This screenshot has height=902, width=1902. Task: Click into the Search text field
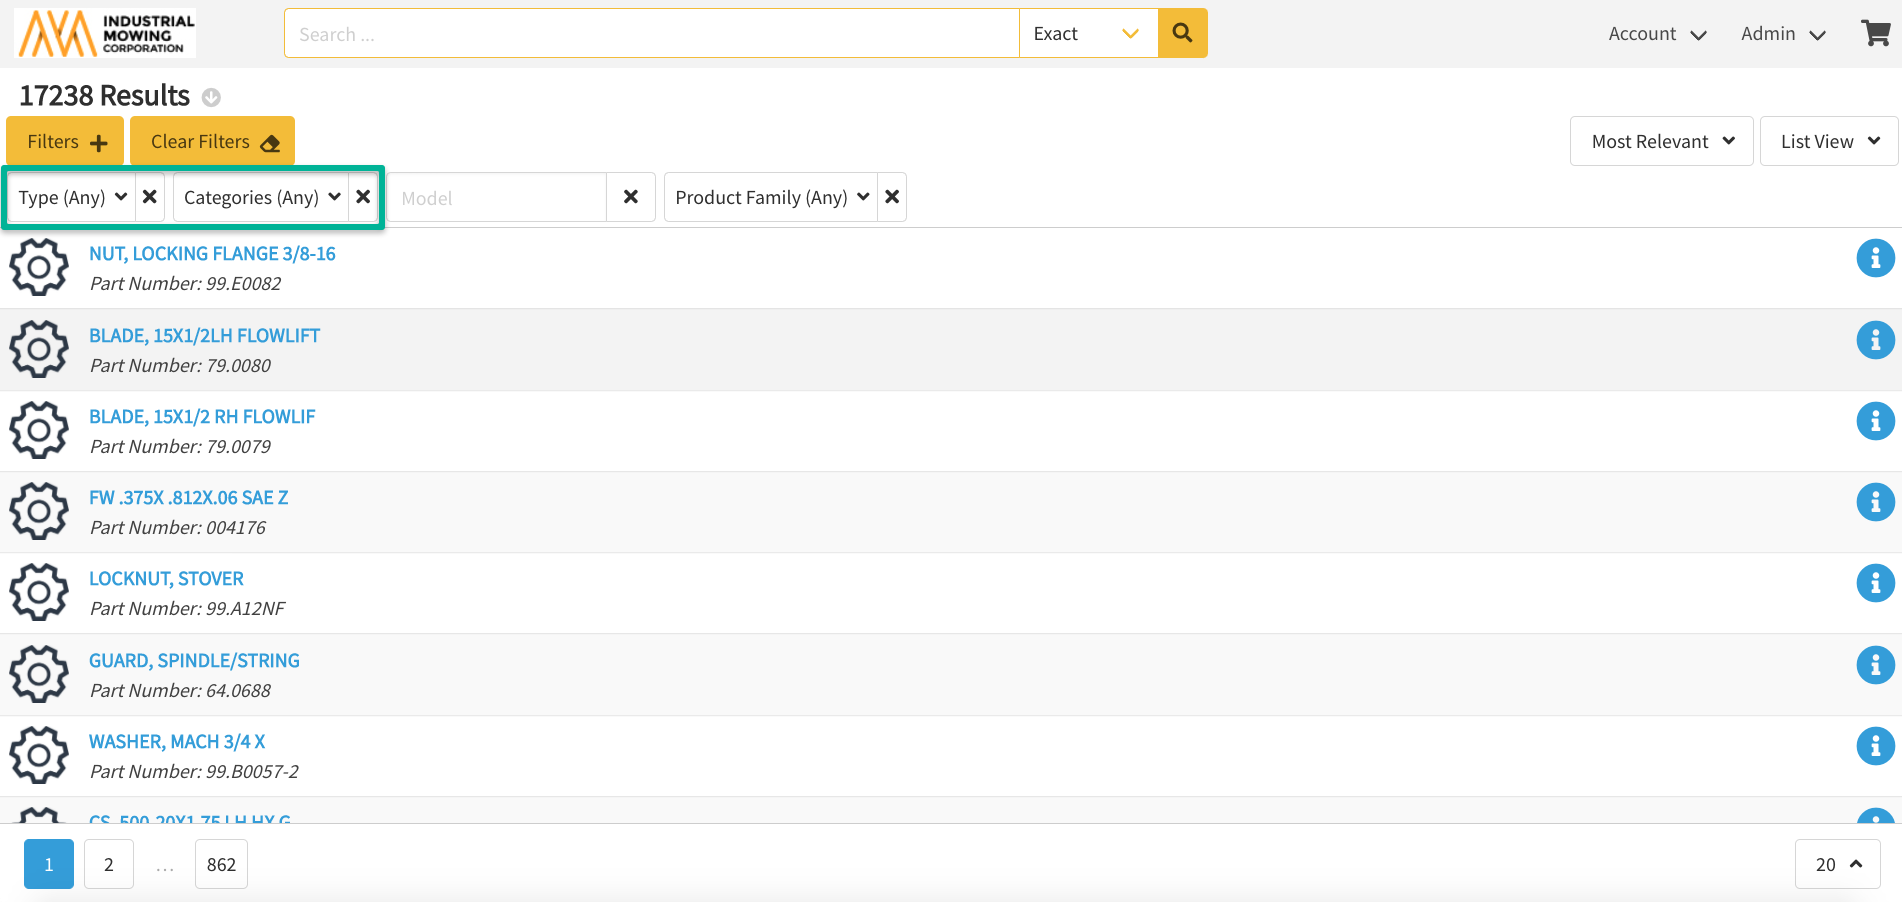[x=650, y=34]
